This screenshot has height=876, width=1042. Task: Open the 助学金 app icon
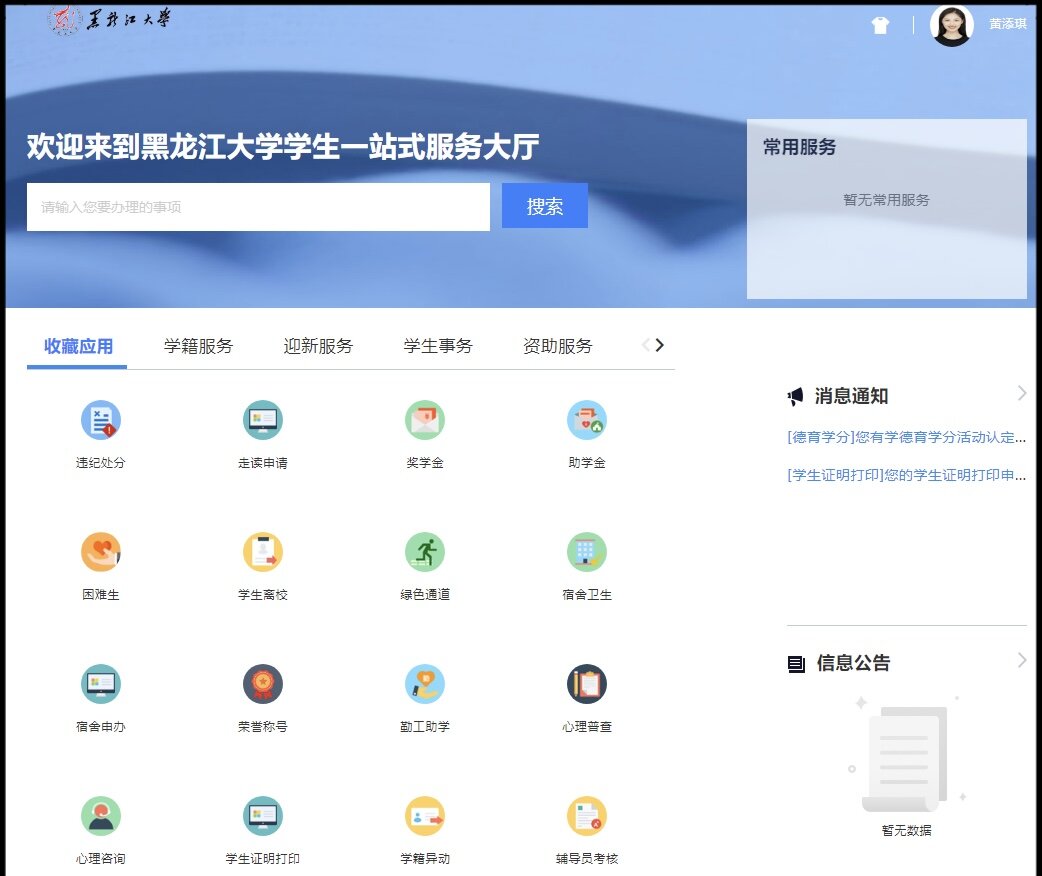[x=586, y=421]
